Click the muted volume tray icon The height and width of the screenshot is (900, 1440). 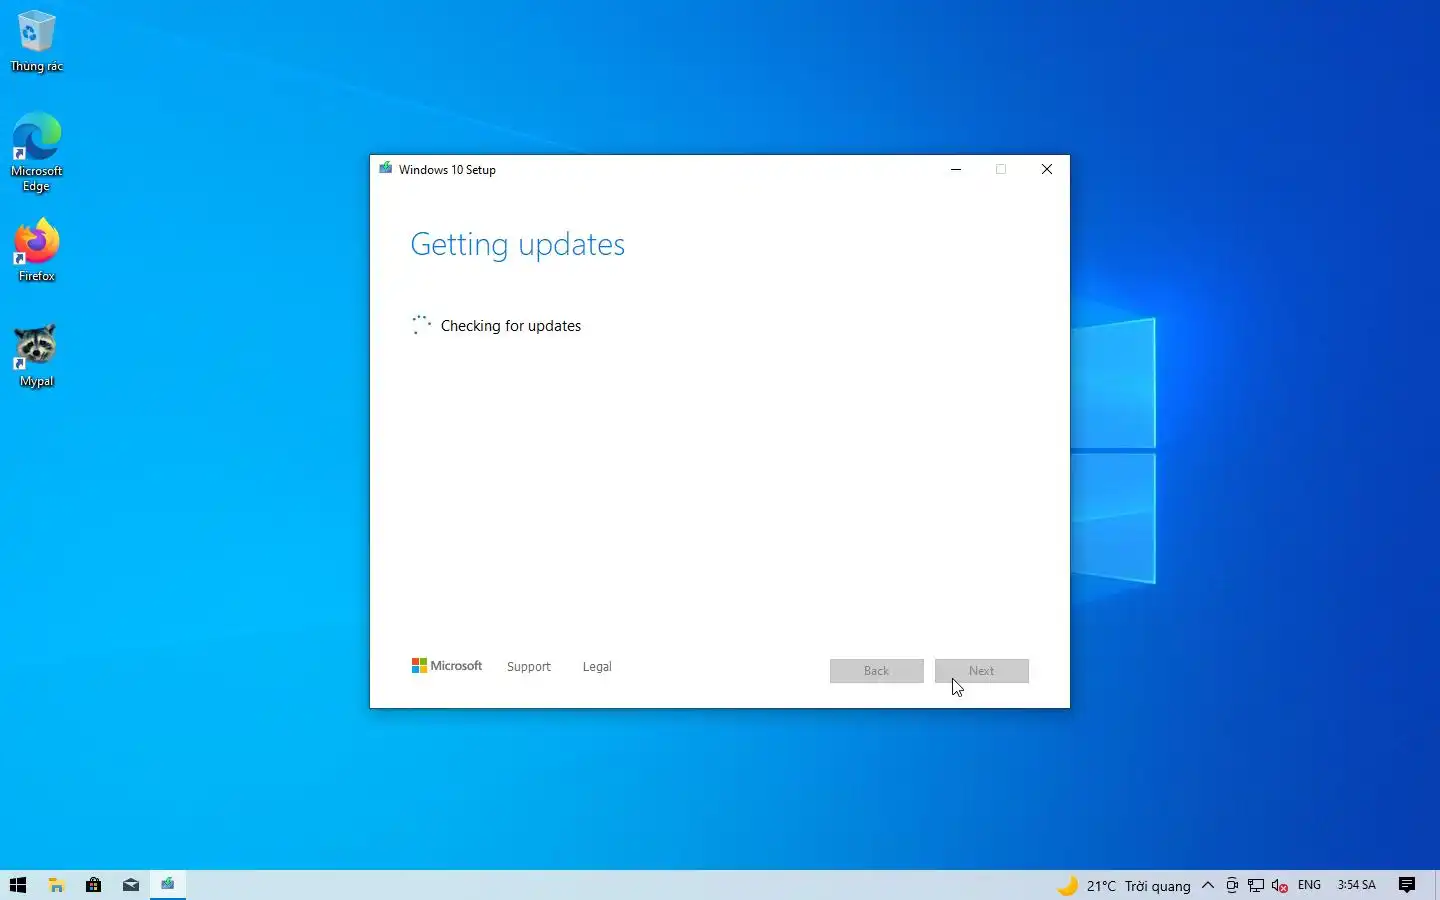click(x=1280, y=885)
